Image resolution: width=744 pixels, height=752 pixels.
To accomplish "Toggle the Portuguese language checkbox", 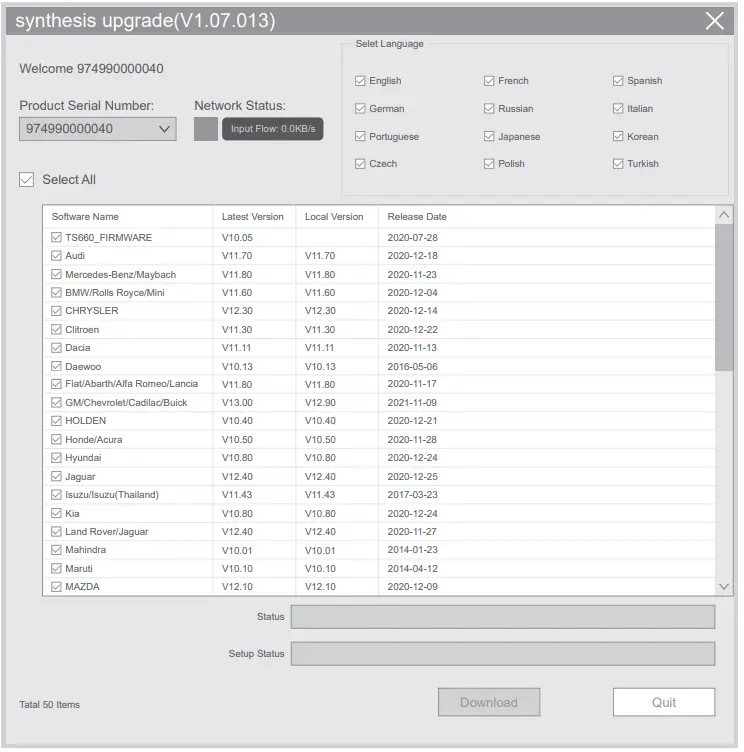I will (360, 137).
